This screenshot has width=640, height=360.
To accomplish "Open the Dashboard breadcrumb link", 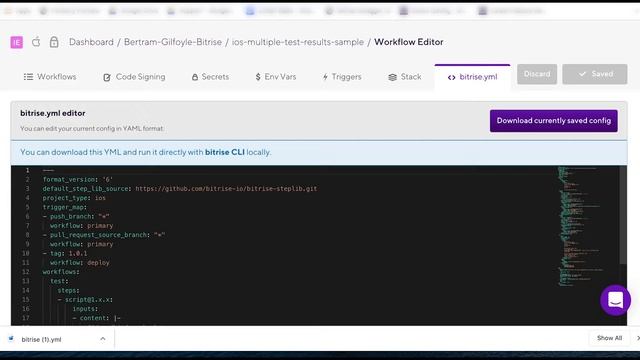I will tap(91, 42).
